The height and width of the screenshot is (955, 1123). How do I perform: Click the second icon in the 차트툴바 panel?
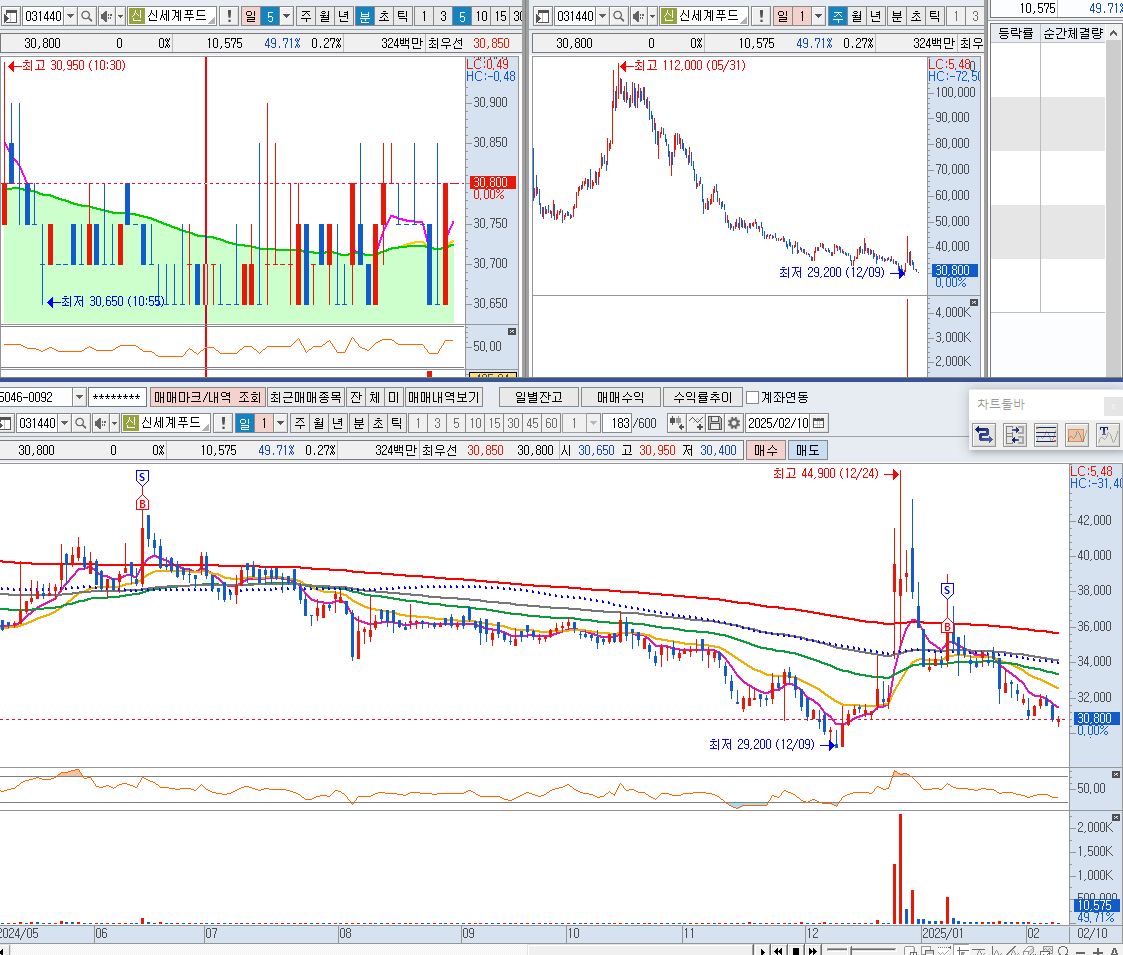click(x=1015, y=434)
